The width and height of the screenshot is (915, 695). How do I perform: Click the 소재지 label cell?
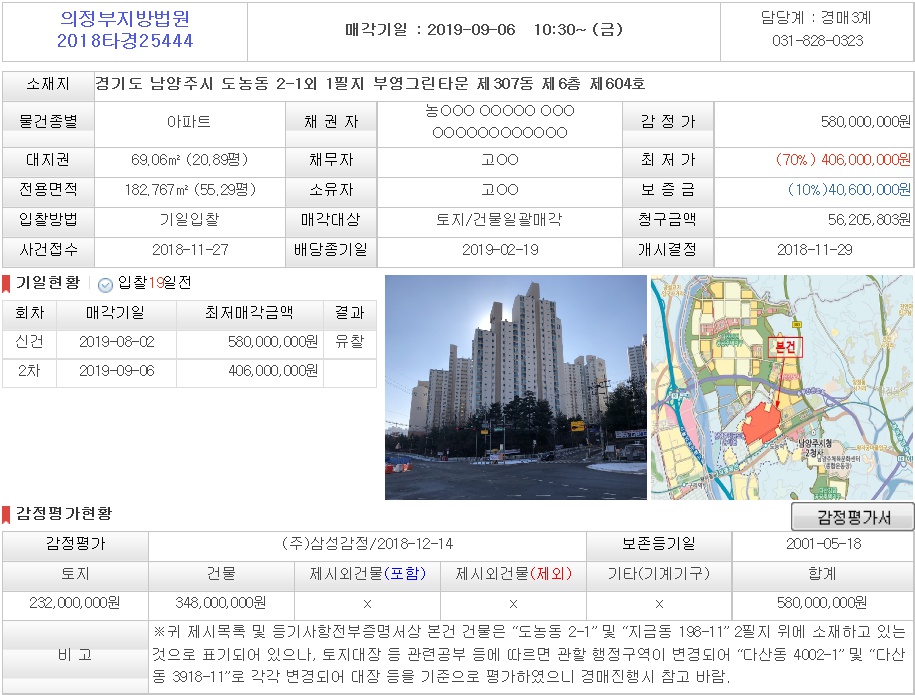48,84
